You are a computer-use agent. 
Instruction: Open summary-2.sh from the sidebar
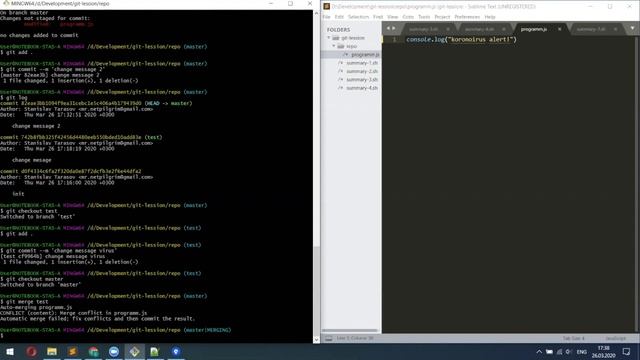tap(362, 71)
